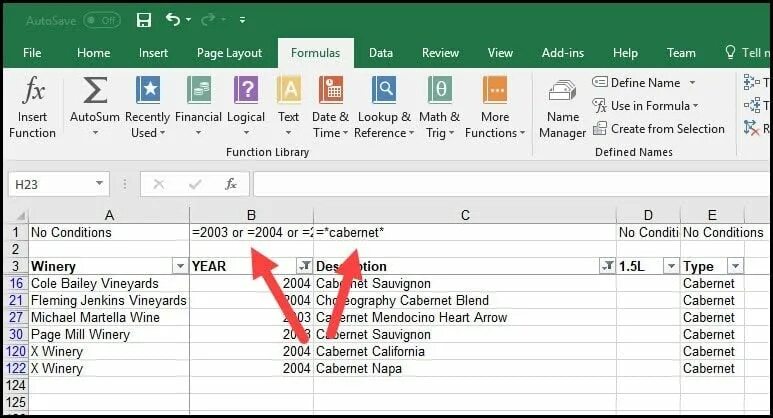This screenshot has height=418, width=773.
Task: Open the Recently Used functions list
Action: pyautogui.click(x=147, y=107)
